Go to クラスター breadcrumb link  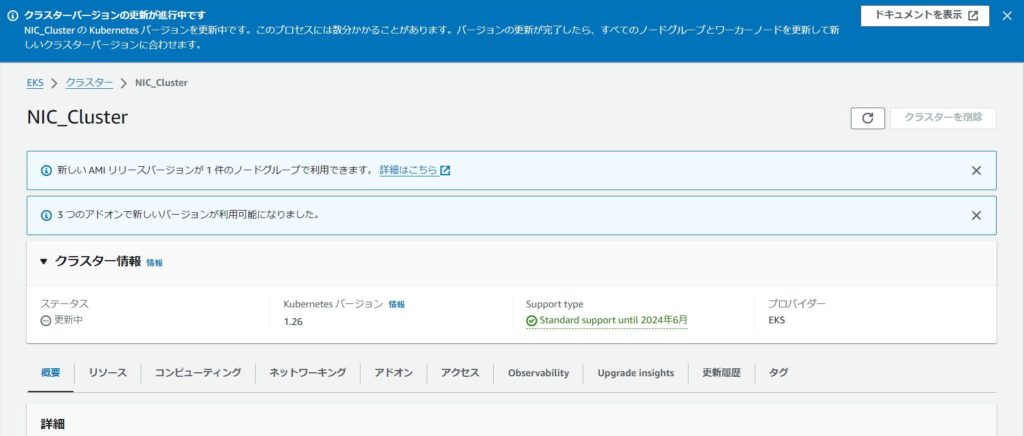[x=89, y=83]
